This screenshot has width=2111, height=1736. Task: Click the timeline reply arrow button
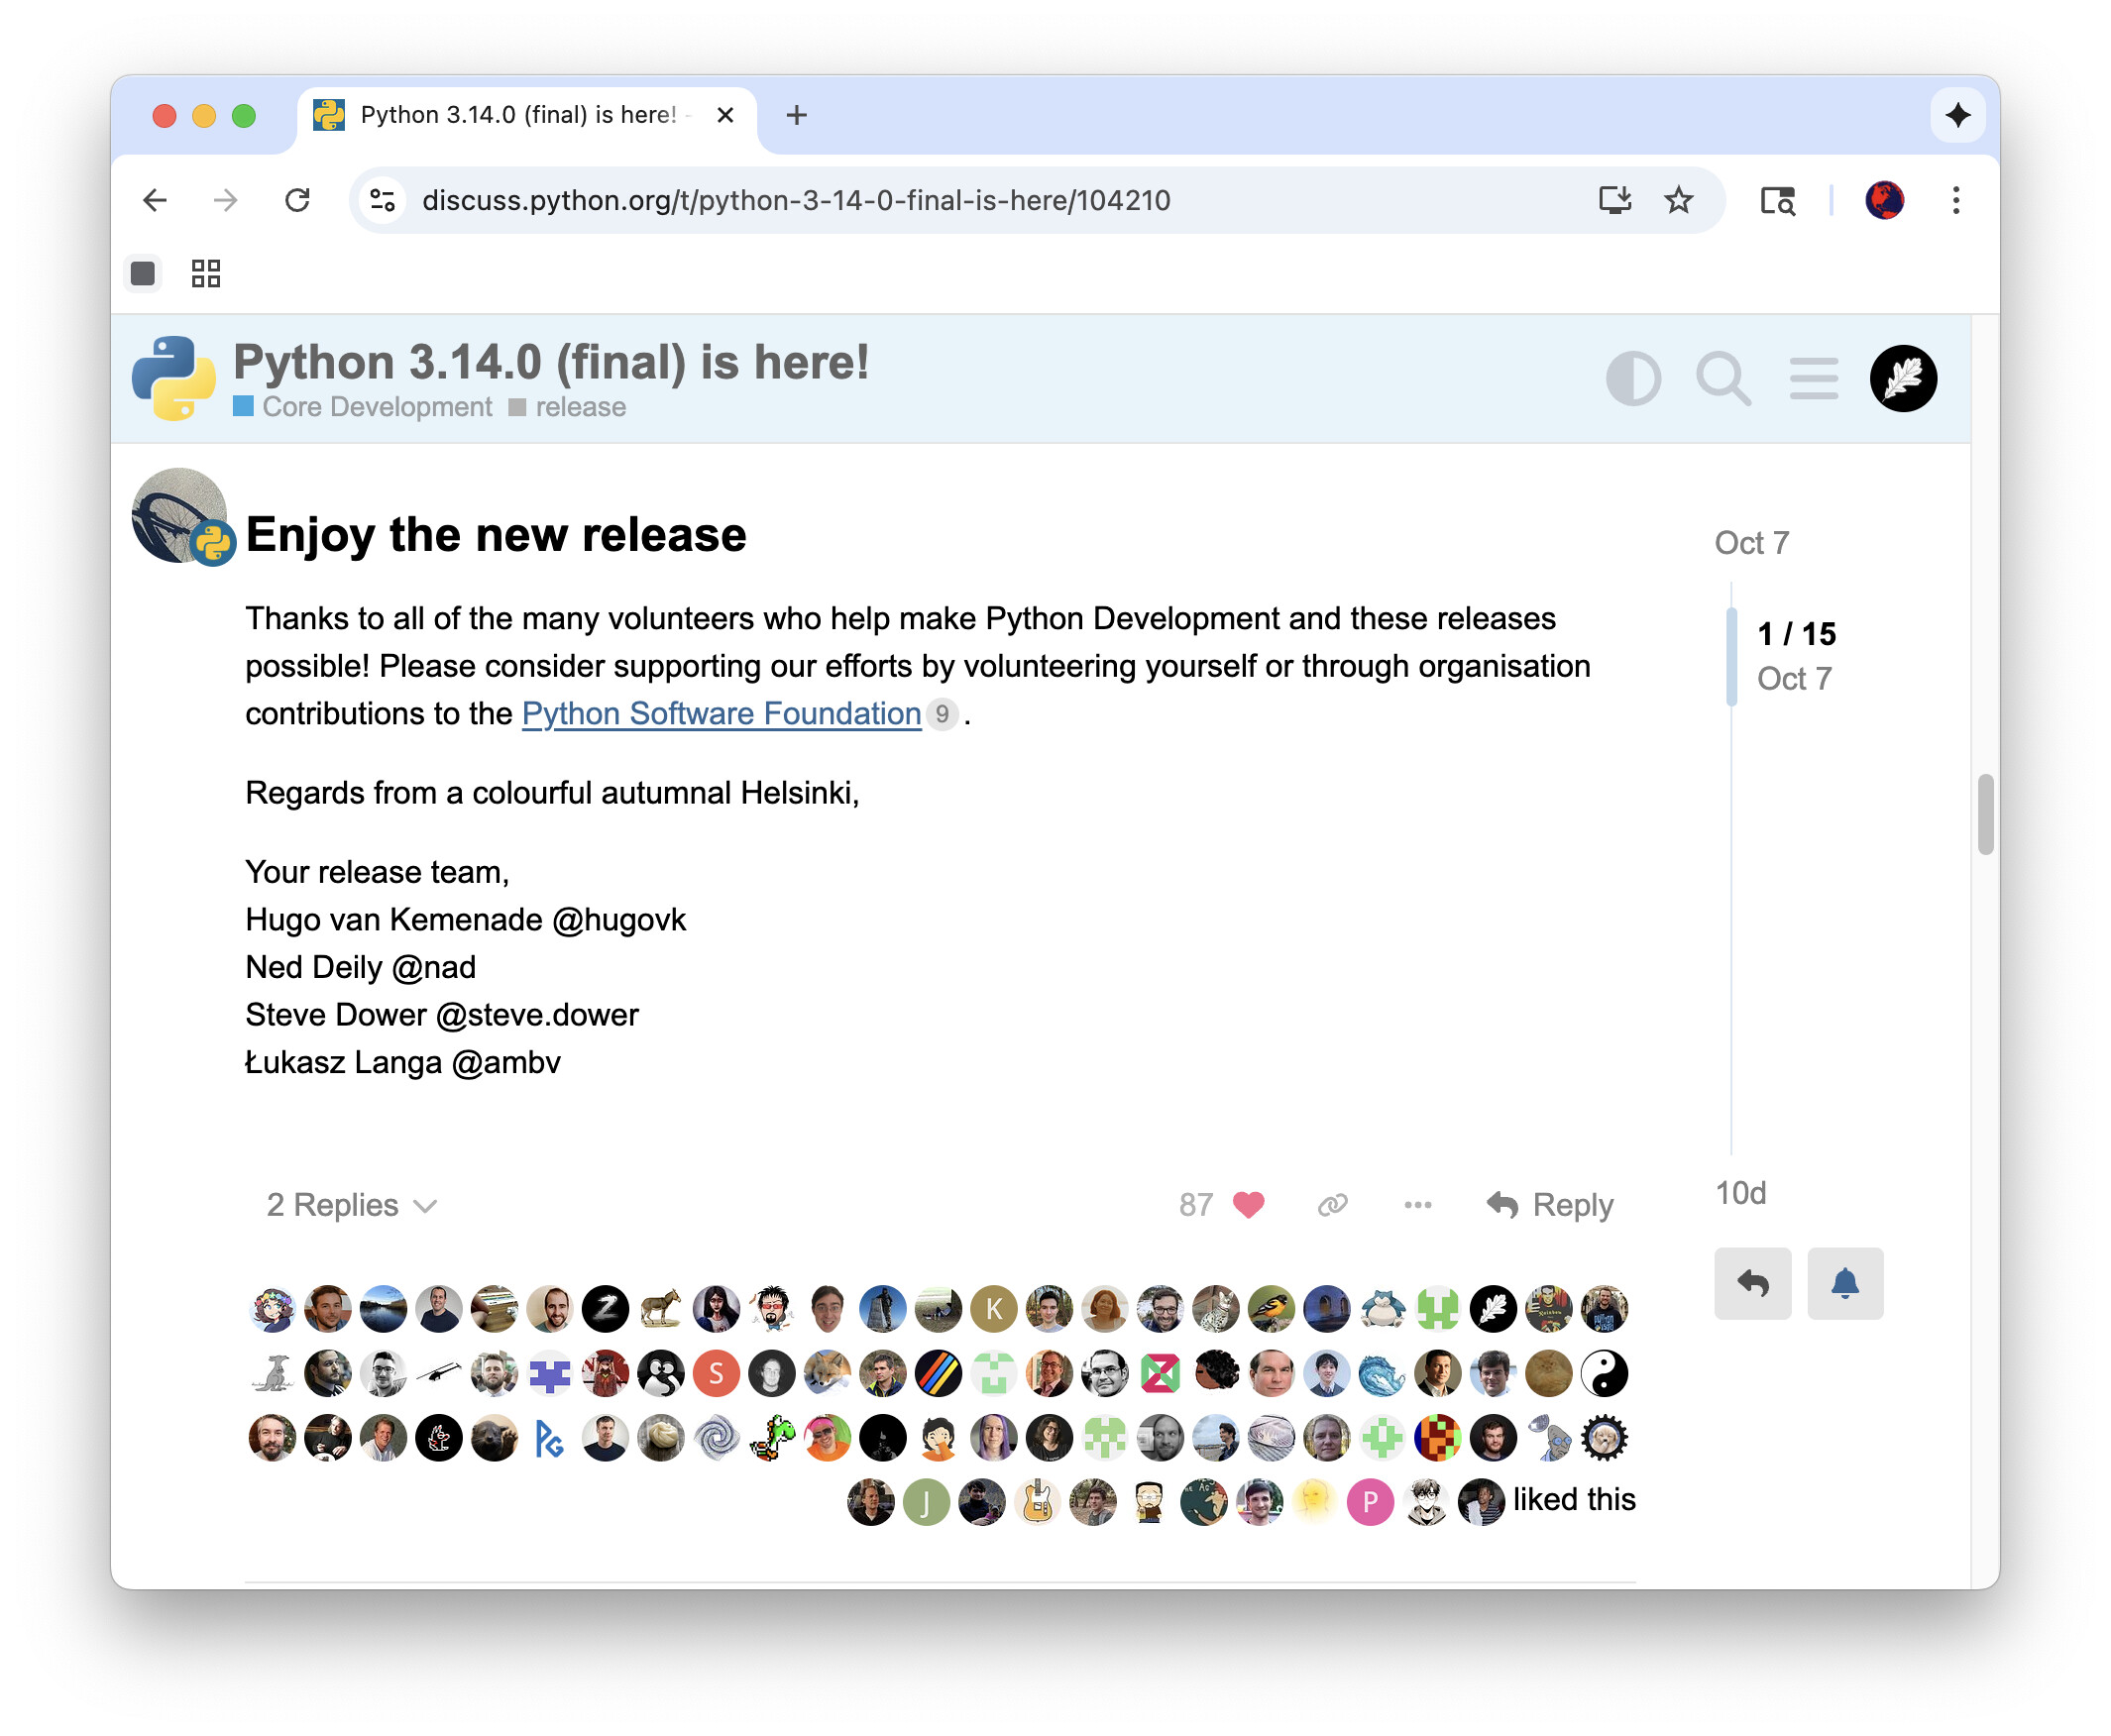pyautogui.click(x=1752, y=1283)
